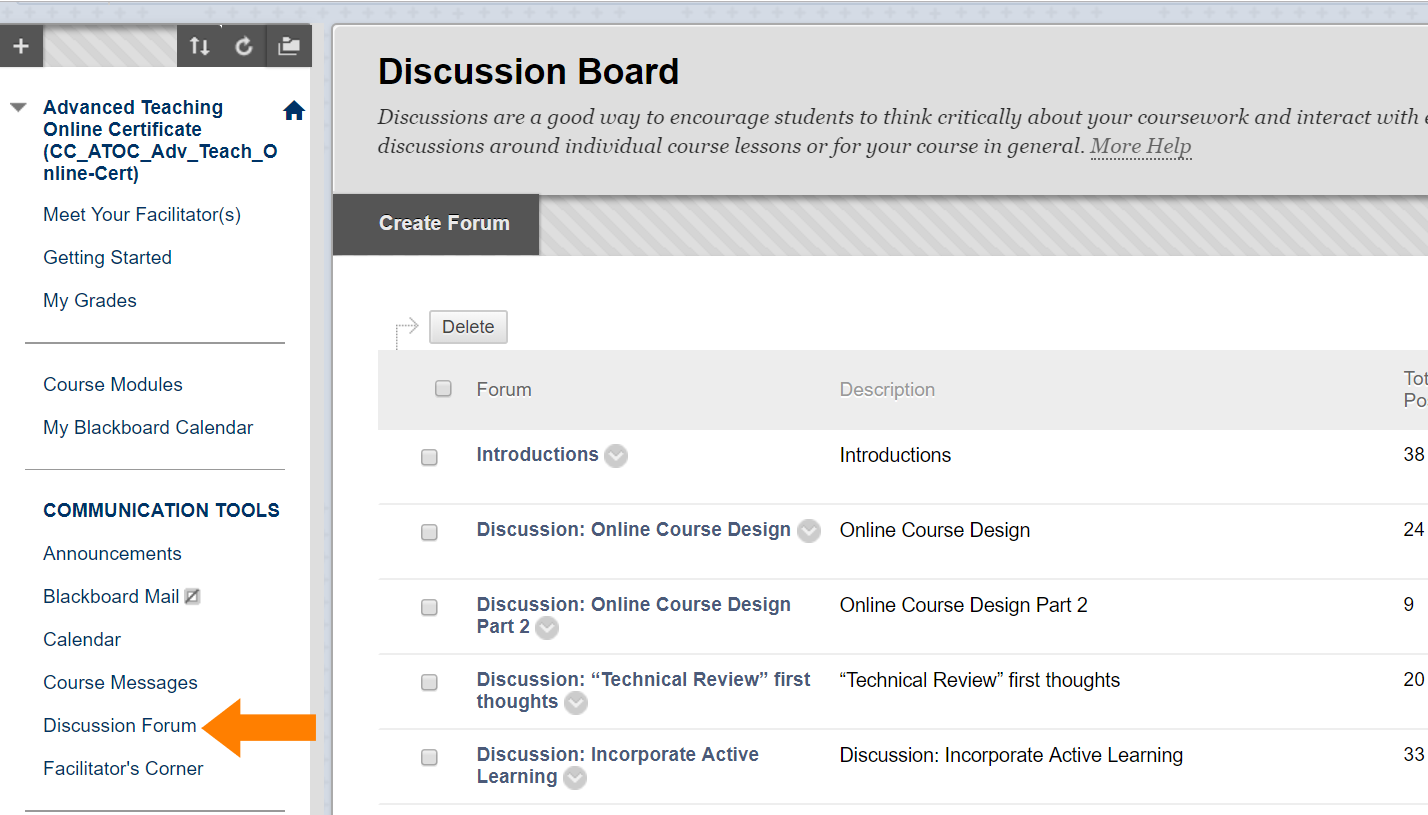Image resolution: width=1428 pixels, height=815 pixels.
Task: Open Discussion: Online Course Design Part 2
Action: (634, 615)
